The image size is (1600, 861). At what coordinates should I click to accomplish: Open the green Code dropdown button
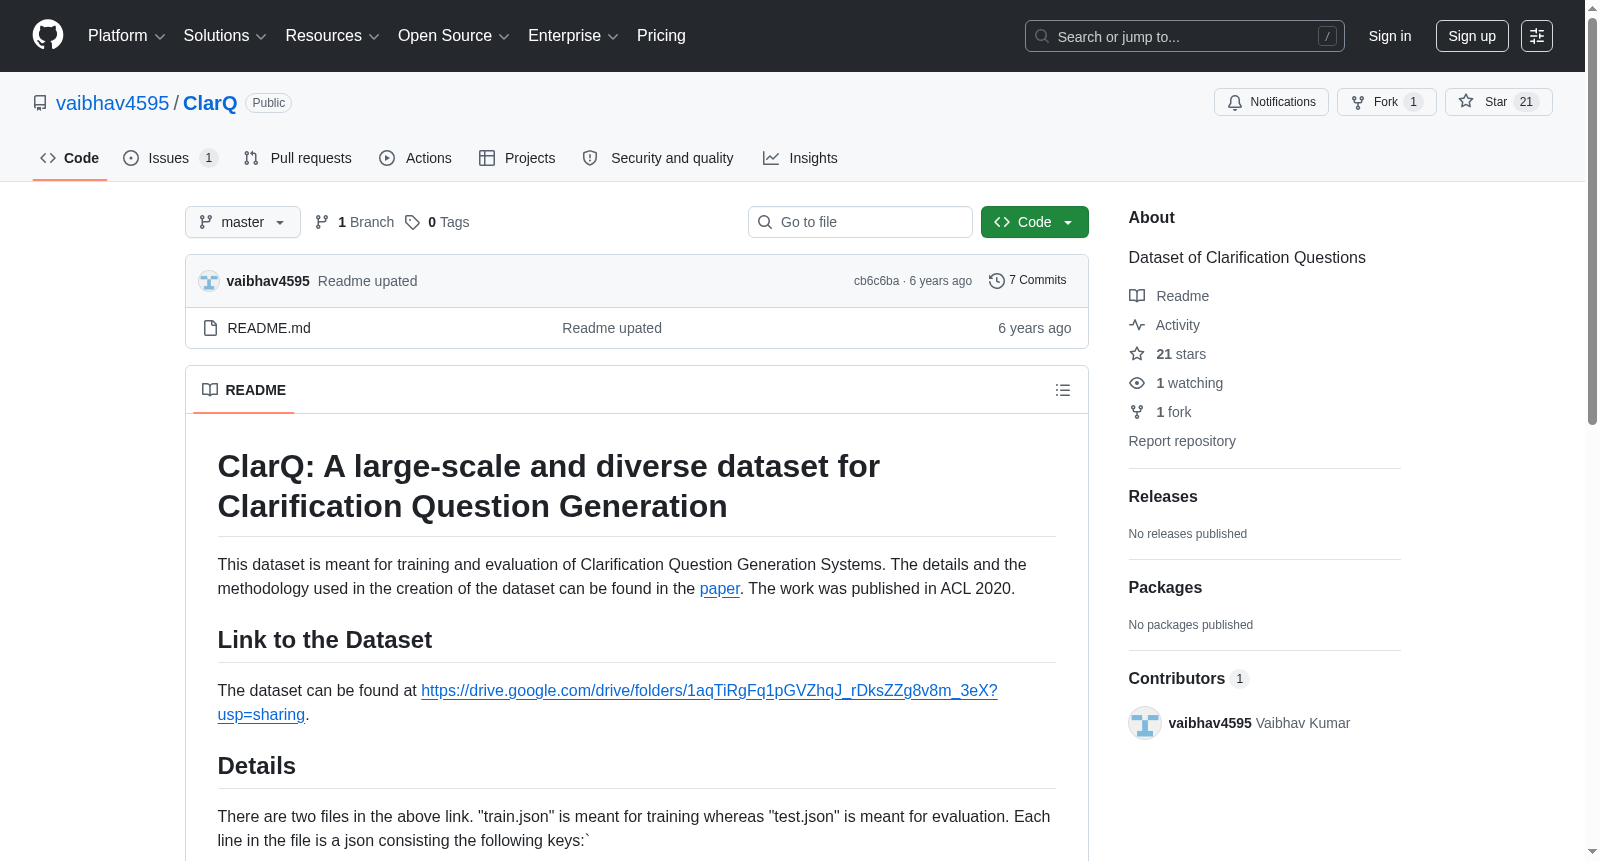(x=1034, y=222)
